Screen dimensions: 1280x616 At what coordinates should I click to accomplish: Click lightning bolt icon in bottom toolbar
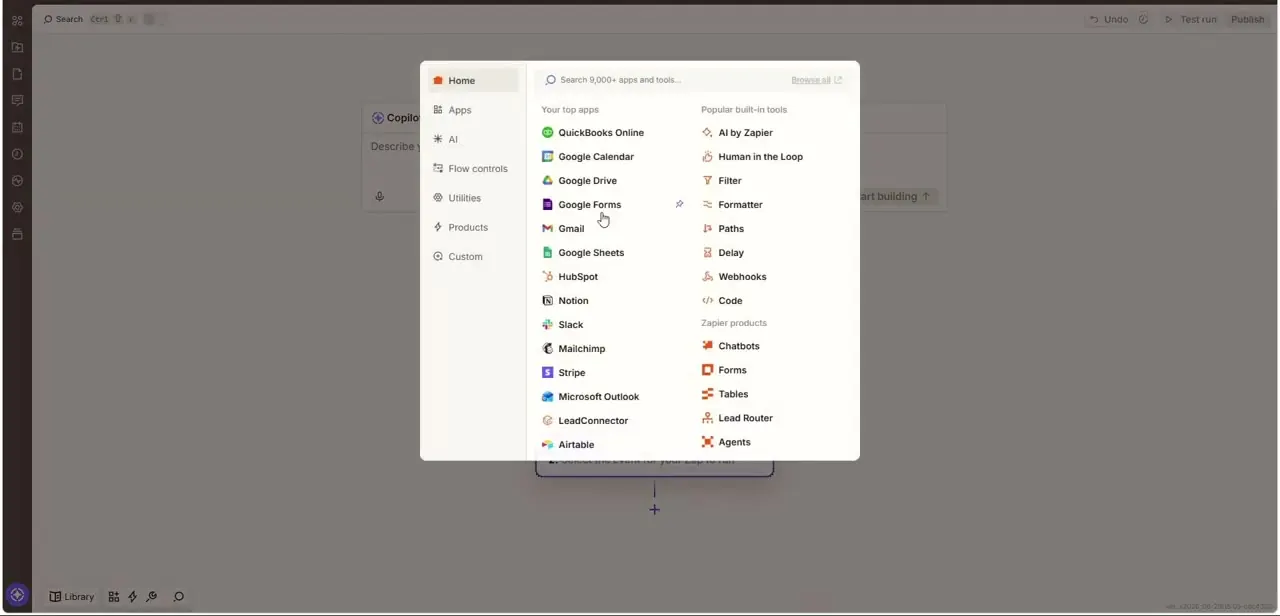coord(132,596)
